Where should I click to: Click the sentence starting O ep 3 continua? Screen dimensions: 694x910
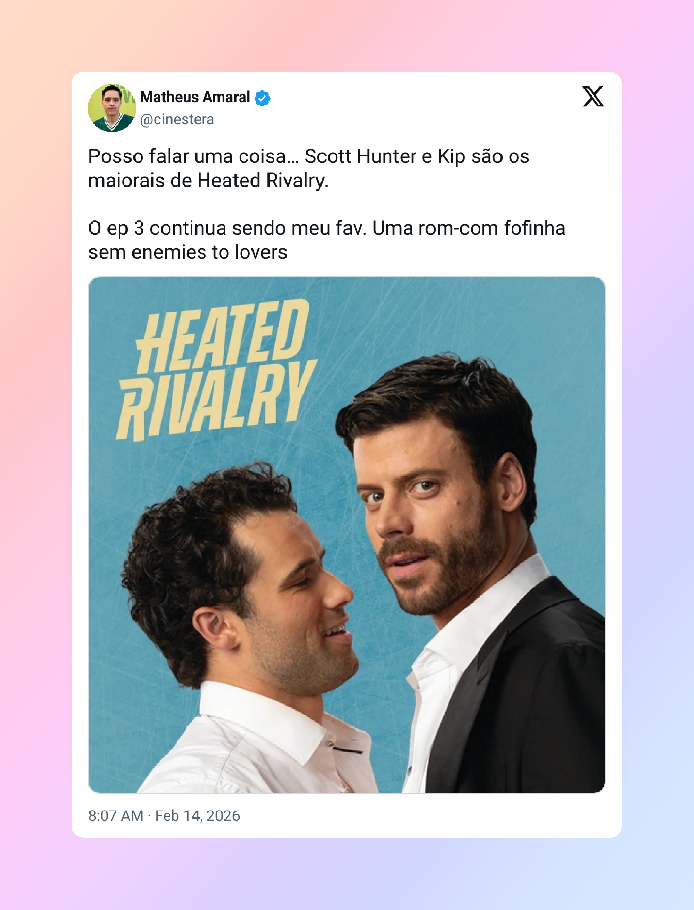(327, 240)
